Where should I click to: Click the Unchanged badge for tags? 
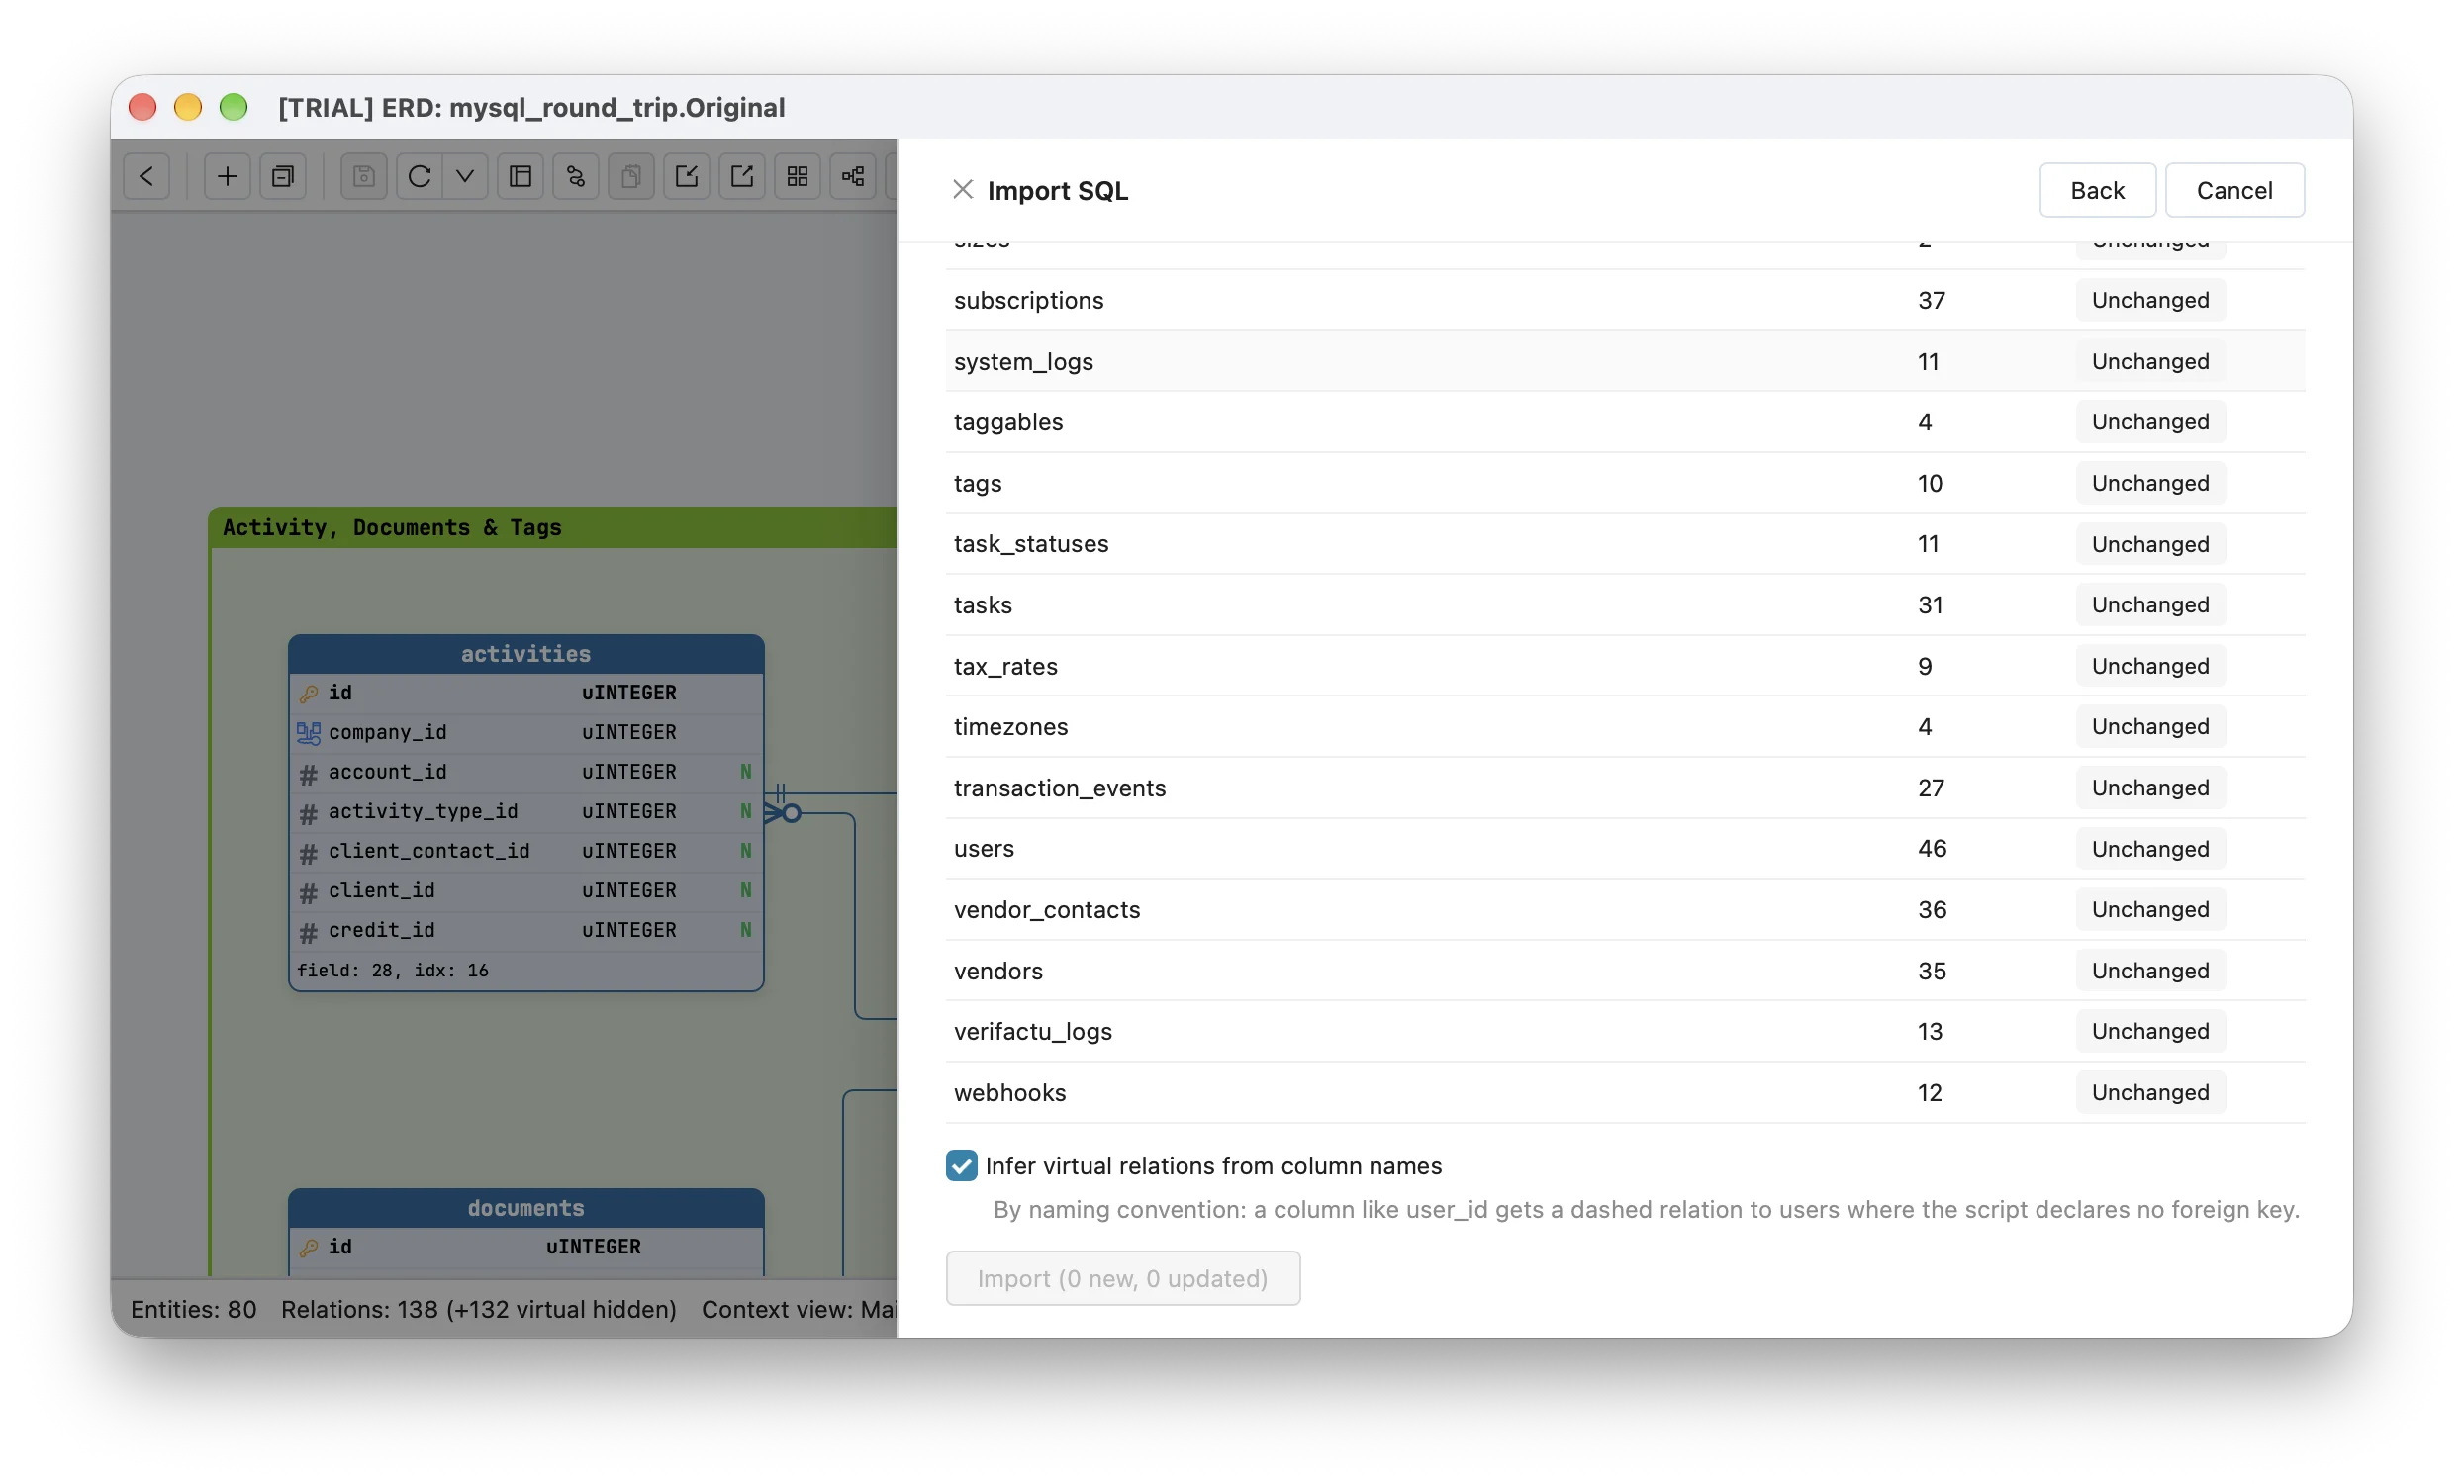click(x=2150, y=483)
